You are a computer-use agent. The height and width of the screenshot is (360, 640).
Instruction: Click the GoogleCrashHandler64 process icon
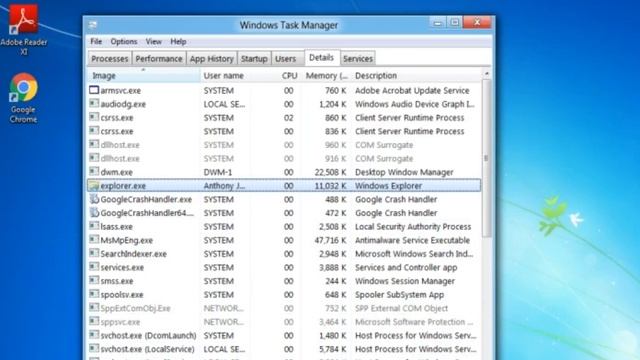[x=94, y=212]
